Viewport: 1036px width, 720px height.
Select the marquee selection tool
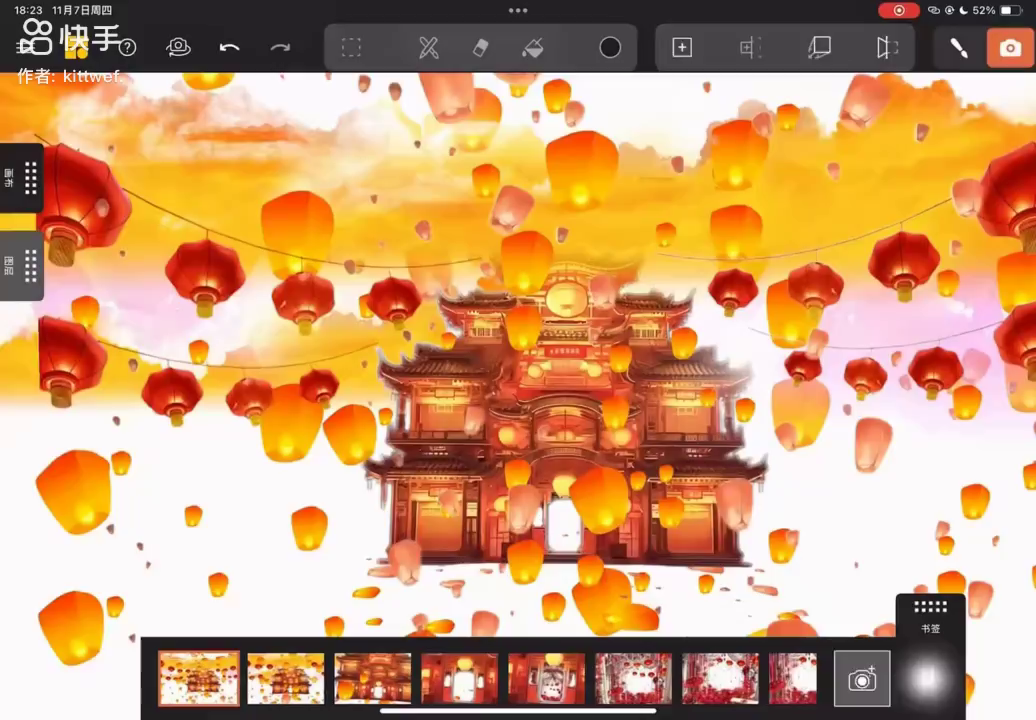click(351, 48)
